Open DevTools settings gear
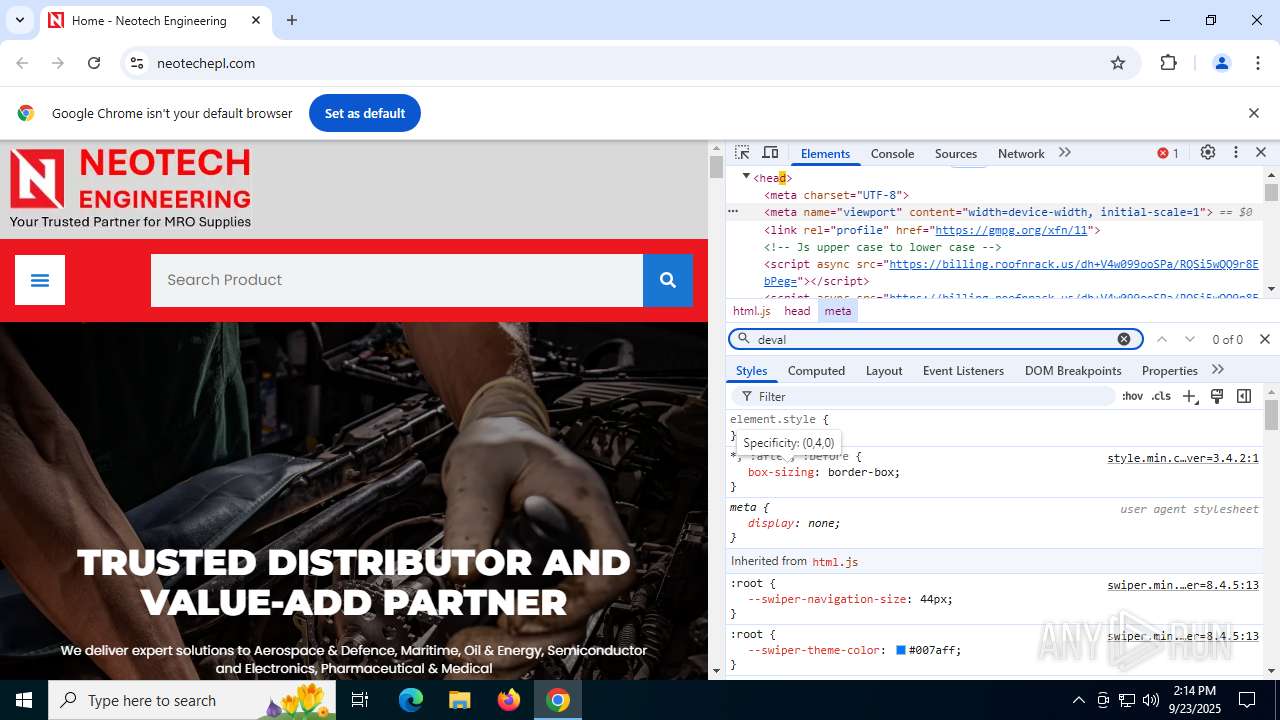 pyautogui.click(x=1208, y=153)
